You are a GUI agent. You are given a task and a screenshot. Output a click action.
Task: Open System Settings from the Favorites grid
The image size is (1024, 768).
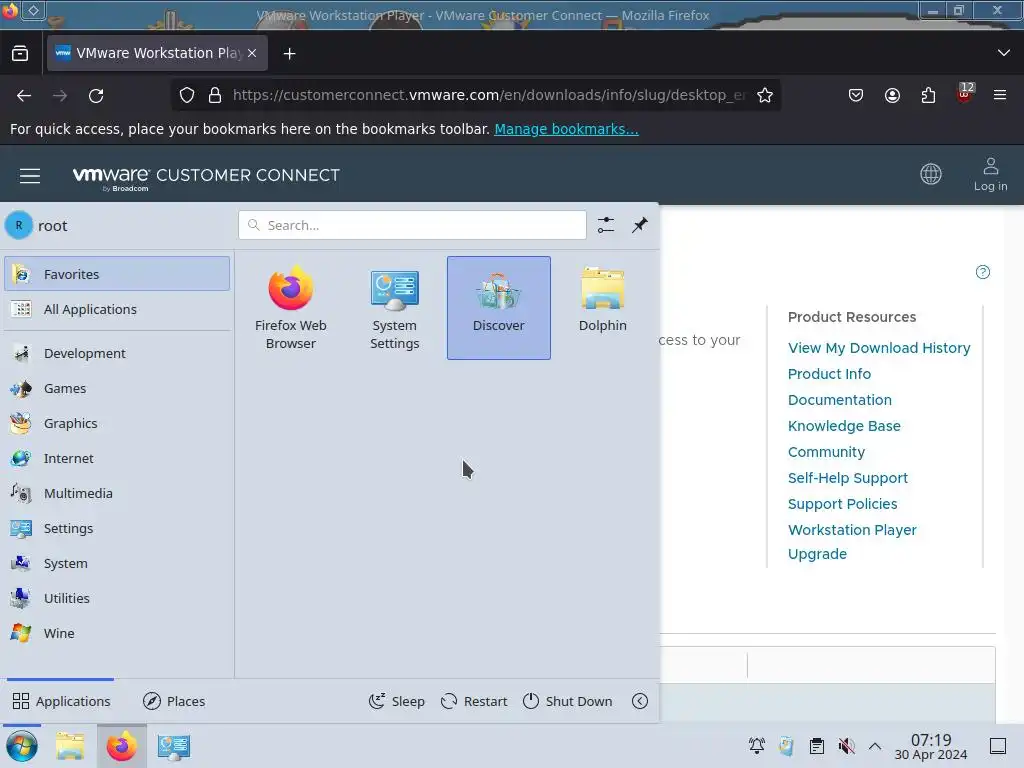coord(394,308)
